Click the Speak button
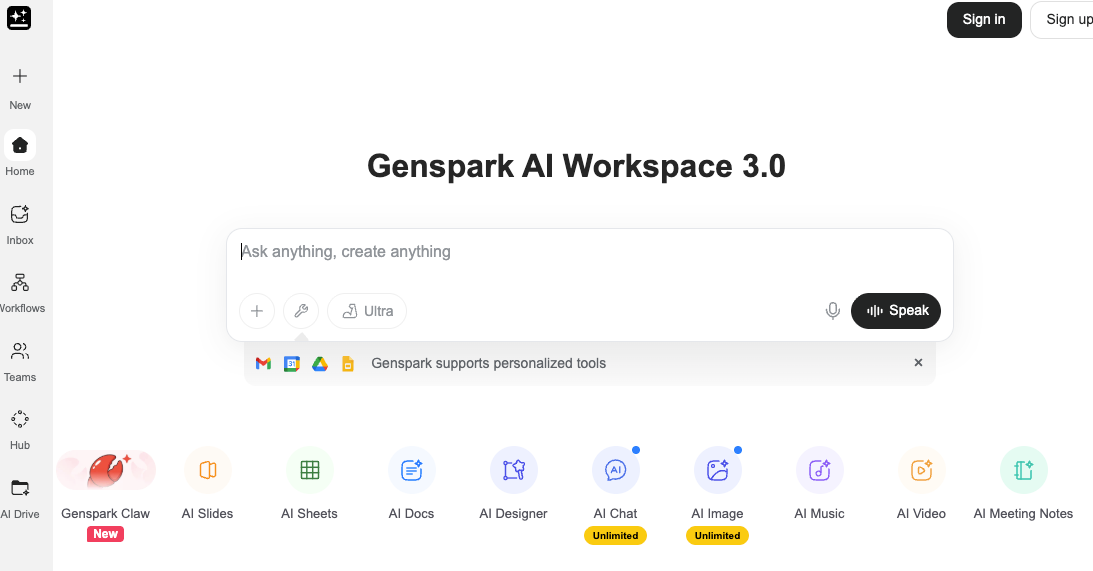The height and width of the screenshot is (571, 1093). (896, 311)
